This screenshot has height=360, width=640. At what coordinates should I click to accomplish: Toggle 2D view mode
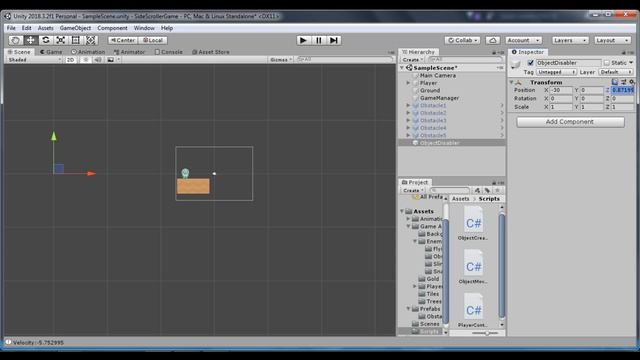coord(71,60)
